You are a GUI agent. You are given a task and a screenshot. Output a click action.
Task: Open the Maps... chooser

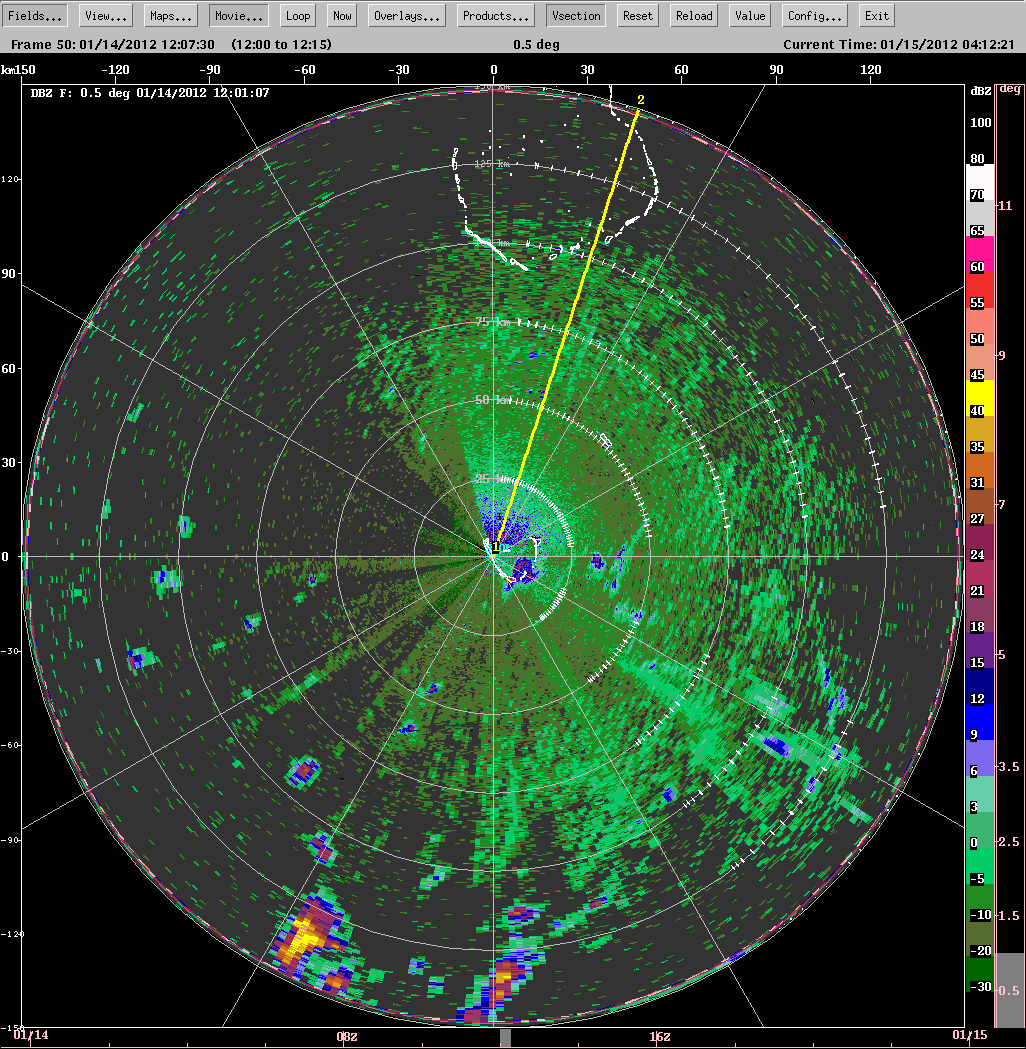pos(170,15)
